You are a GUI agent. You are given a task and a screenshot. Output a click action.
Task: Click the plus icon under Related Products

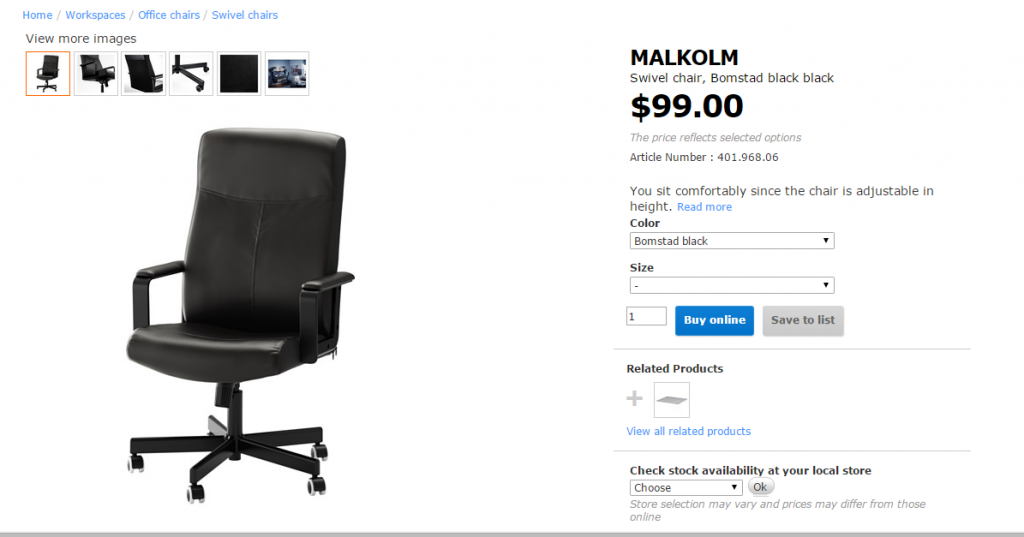click(634, 399)
